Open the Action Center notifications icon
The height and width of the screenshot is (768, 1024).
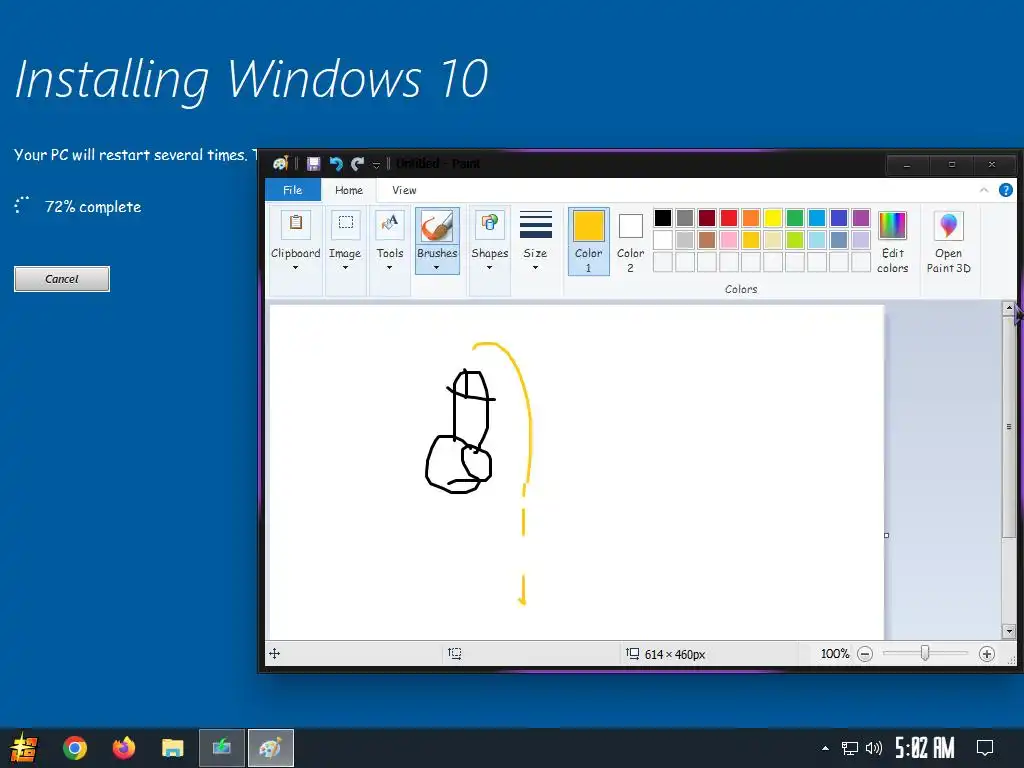(x=985, y=748)
